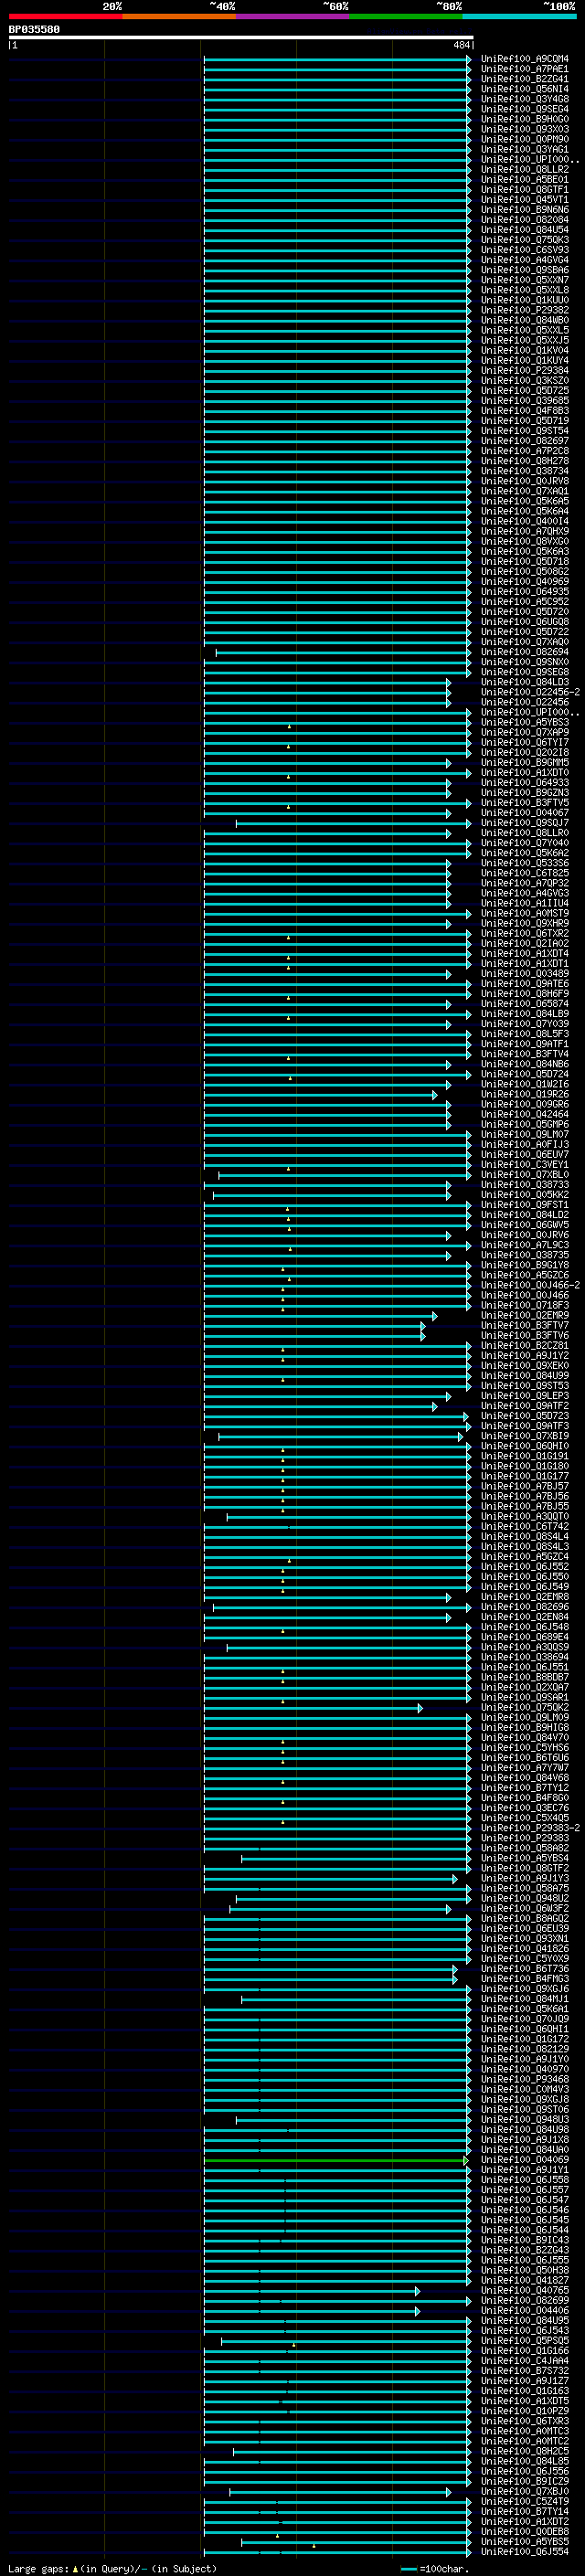Screen dimensions: 585x2576
Task: Select label UniRef100_A5BE01
Action: coord(524,180)
